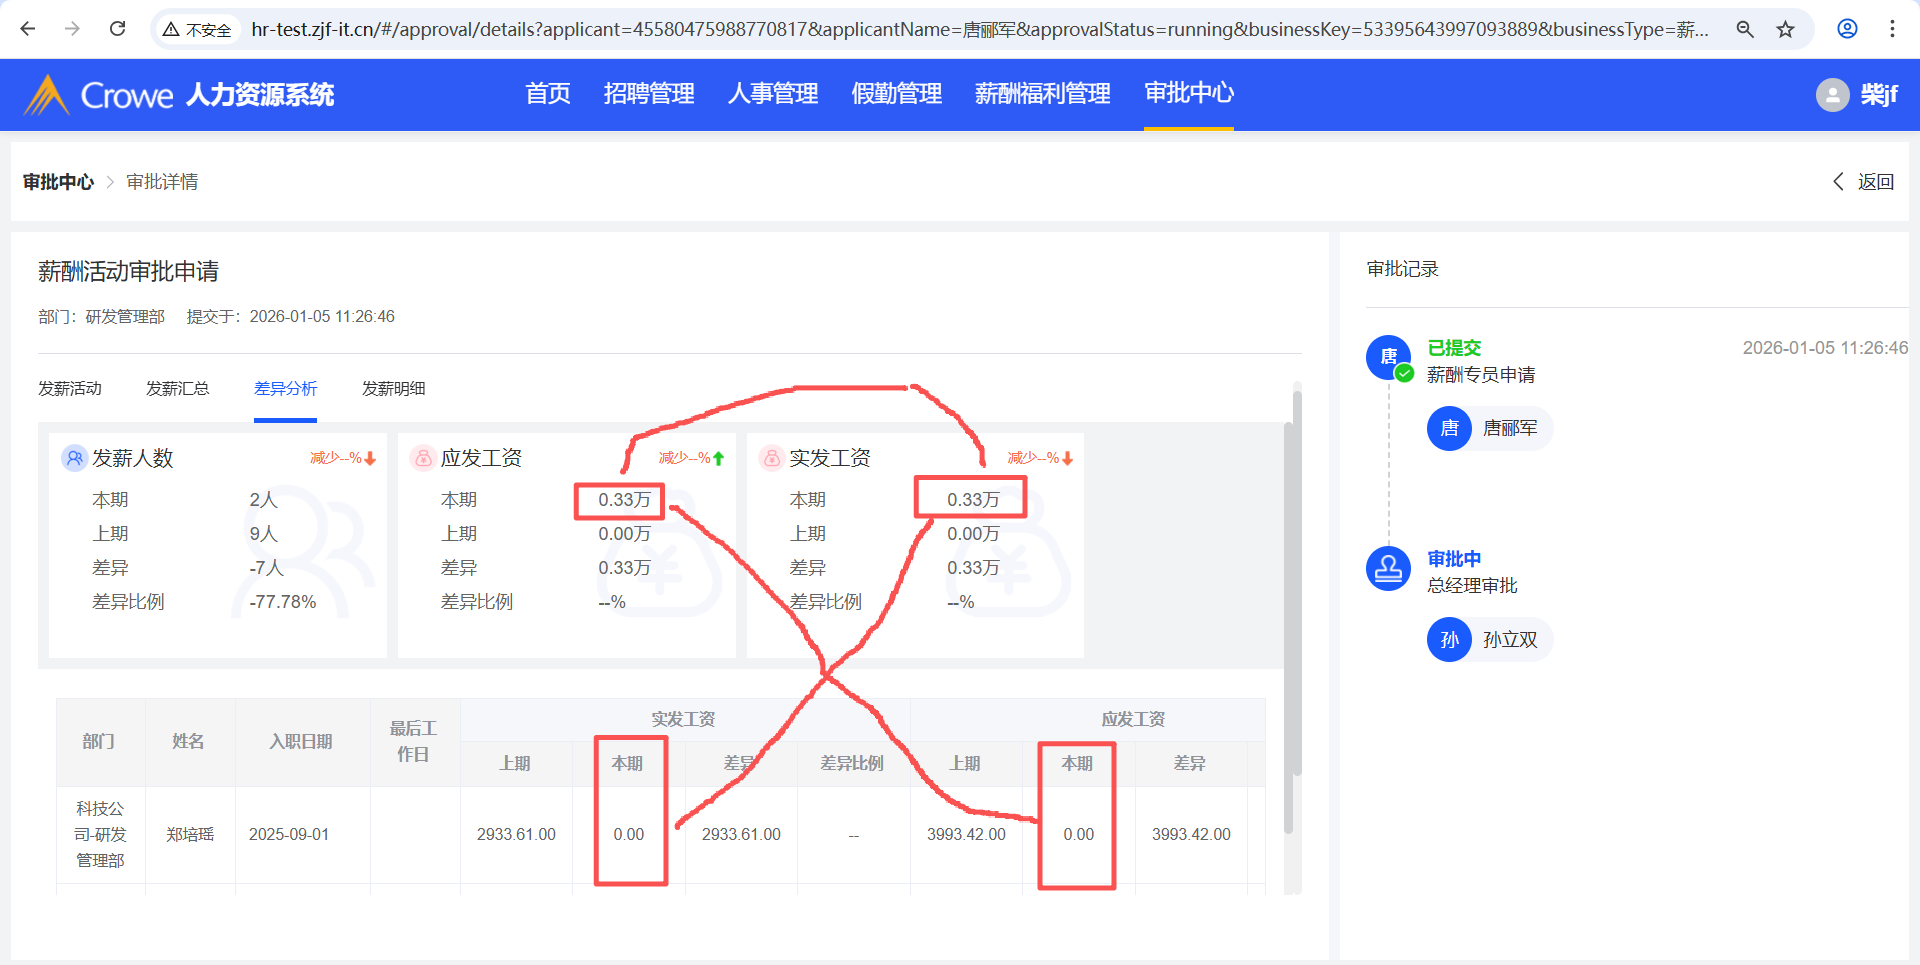Click the 审批记录 panel heading
This screenshot has height=965, width=1920.
click(x=1402, y=269)
